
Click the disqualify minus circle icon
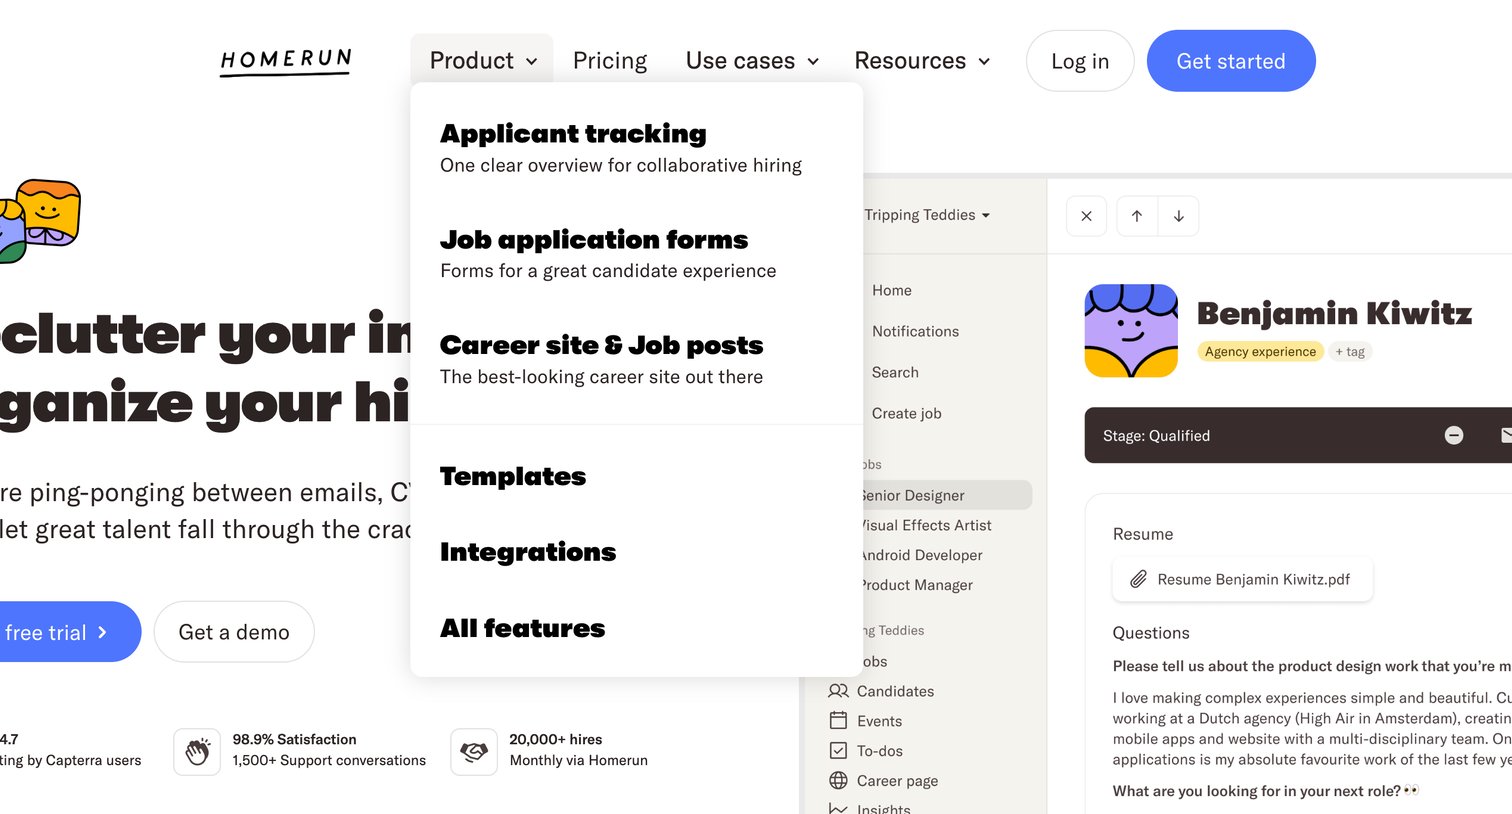(1454, 435)
